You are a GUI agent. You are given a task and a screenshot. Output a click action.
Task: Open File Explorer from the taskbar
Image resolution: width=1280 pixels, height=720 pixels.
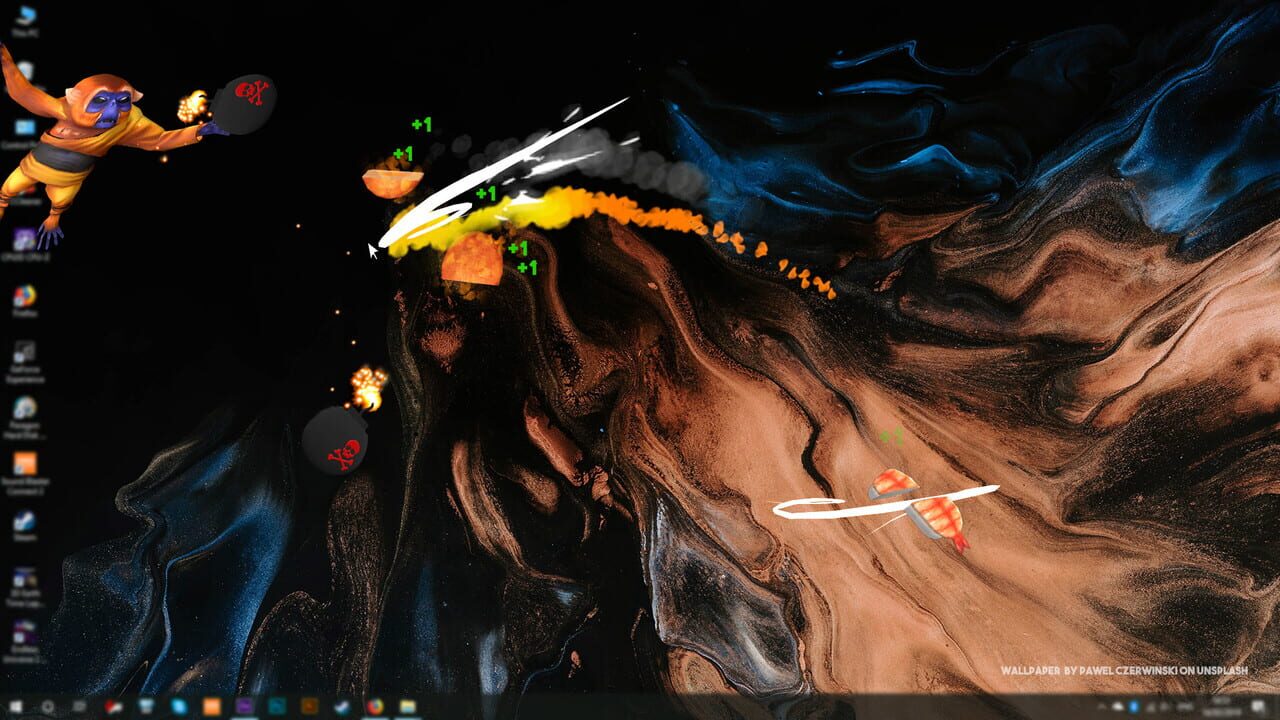(x=408, y=707)
